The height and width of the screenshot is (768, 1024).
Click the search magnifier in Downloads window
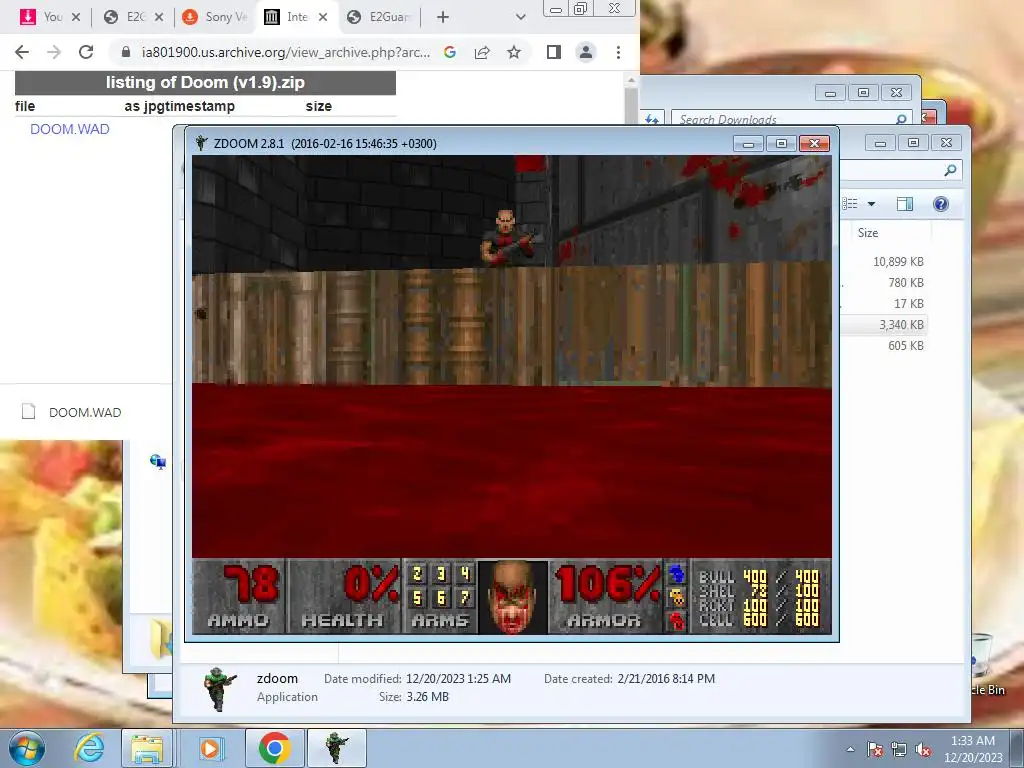pyautogui.click(x=901, y=120)
